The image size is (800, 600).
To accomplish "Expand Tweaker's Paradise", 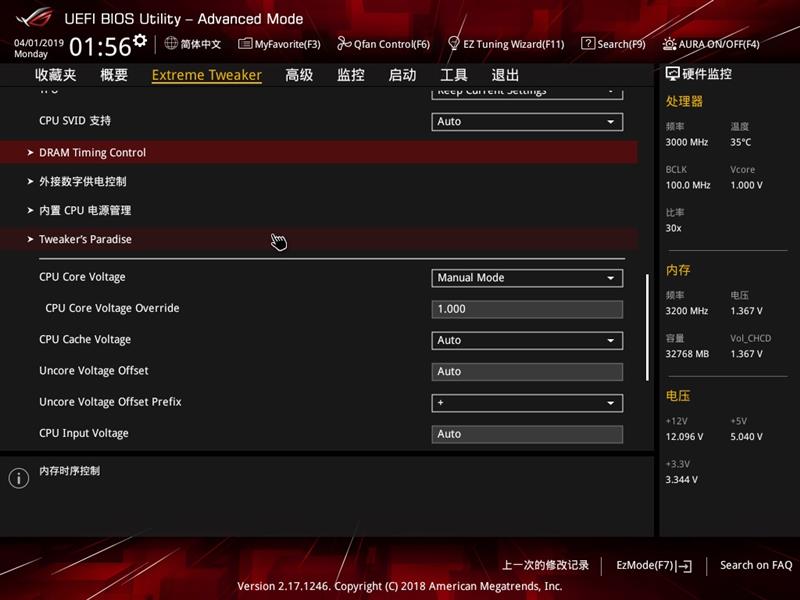I will point(85,239).
